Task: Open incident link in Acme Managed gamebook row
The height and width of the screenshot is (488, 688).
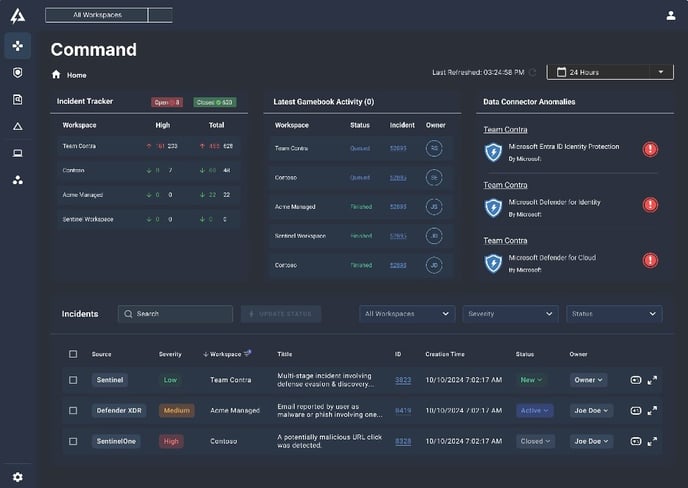Action: tap(398, 207)
